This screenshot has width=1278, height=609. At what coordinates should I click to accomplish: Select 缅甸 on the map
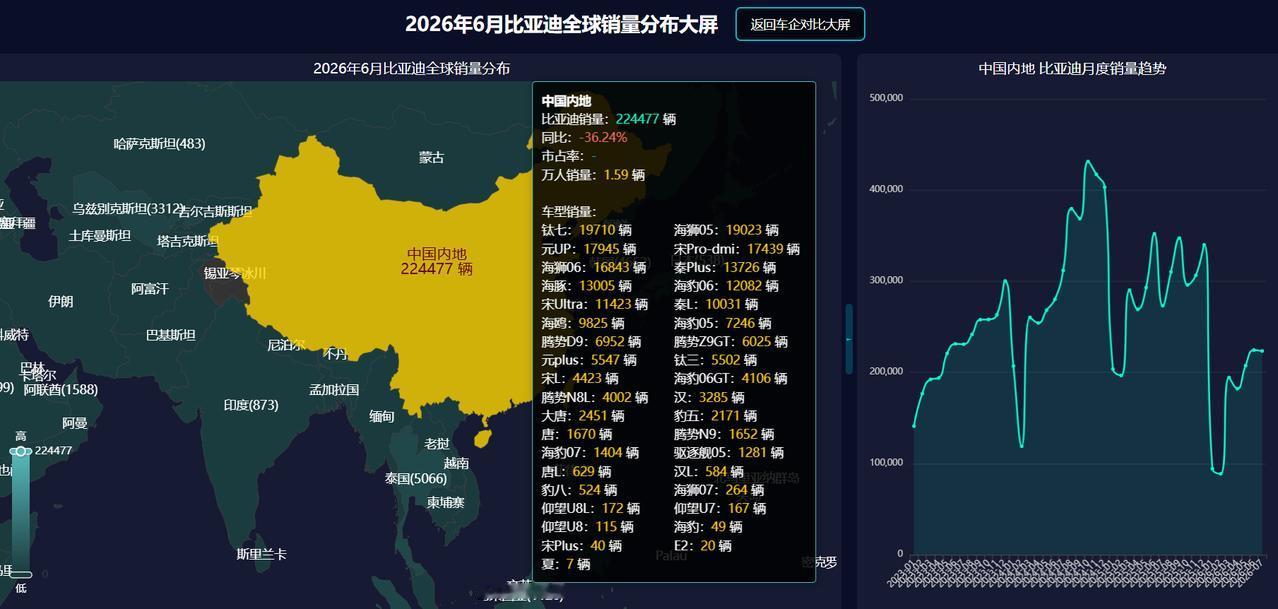tap(381, 417)
